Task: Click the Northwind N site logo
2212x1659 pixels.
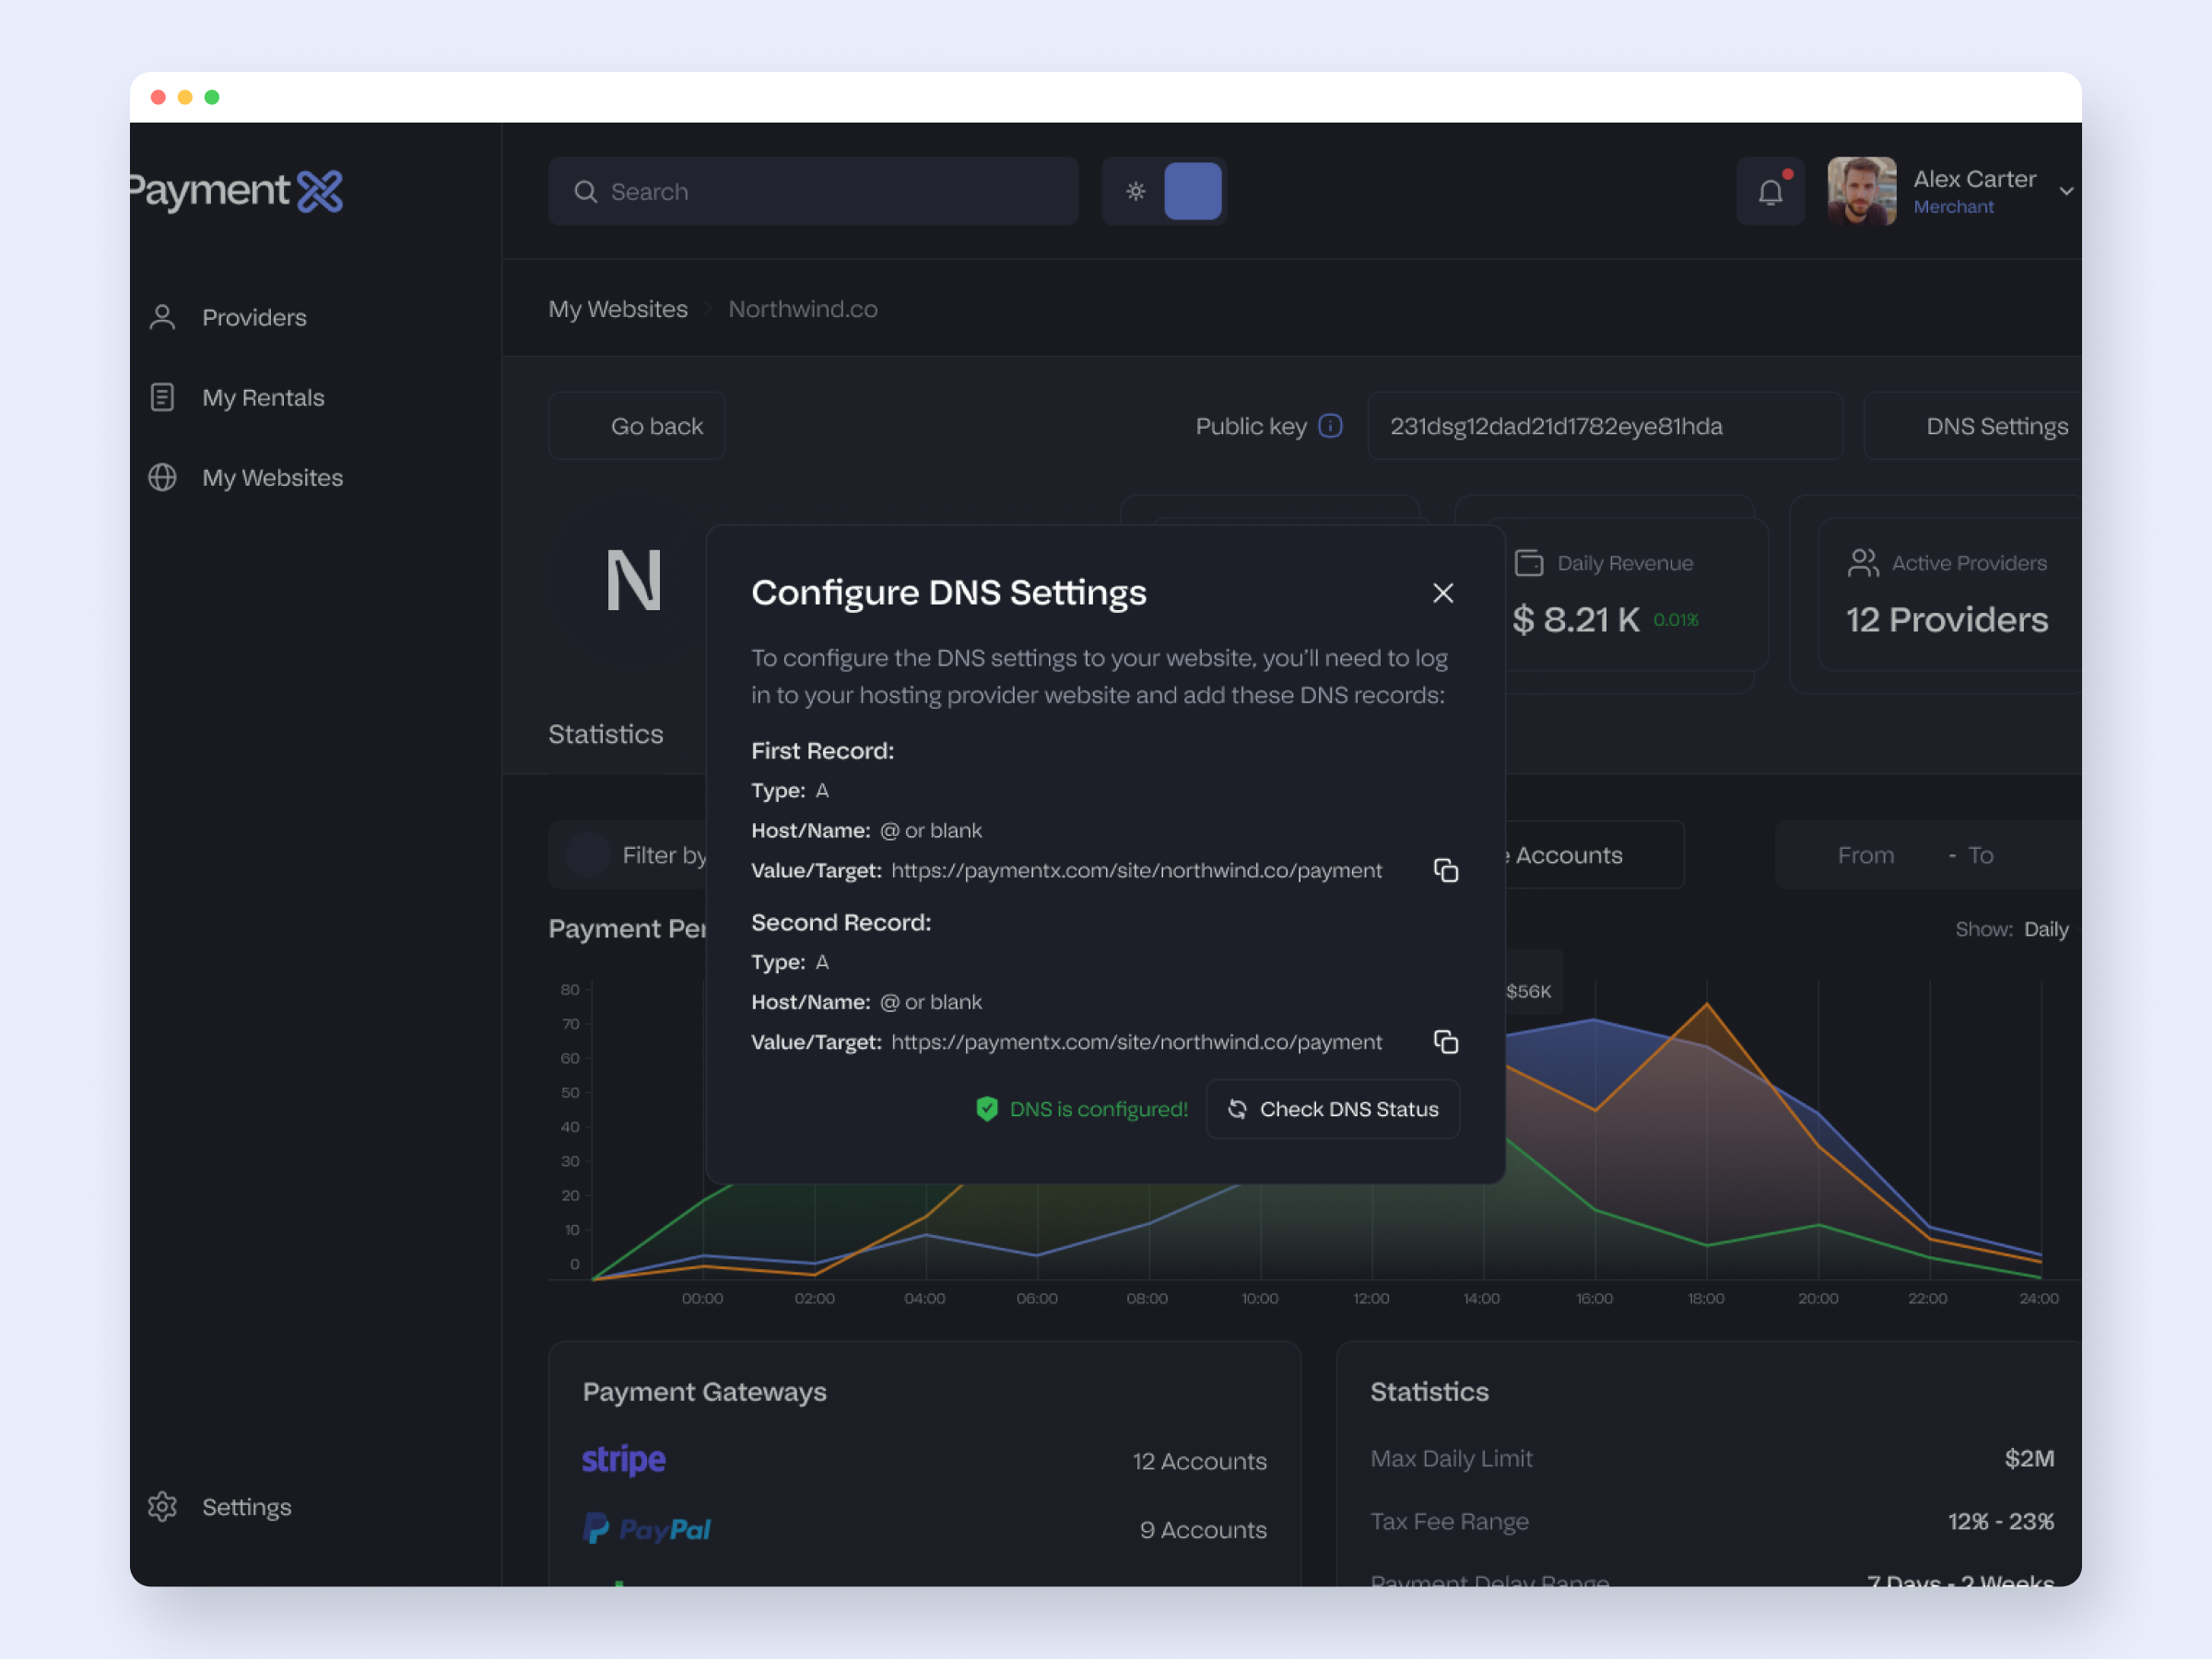Action: pos(634,581)
